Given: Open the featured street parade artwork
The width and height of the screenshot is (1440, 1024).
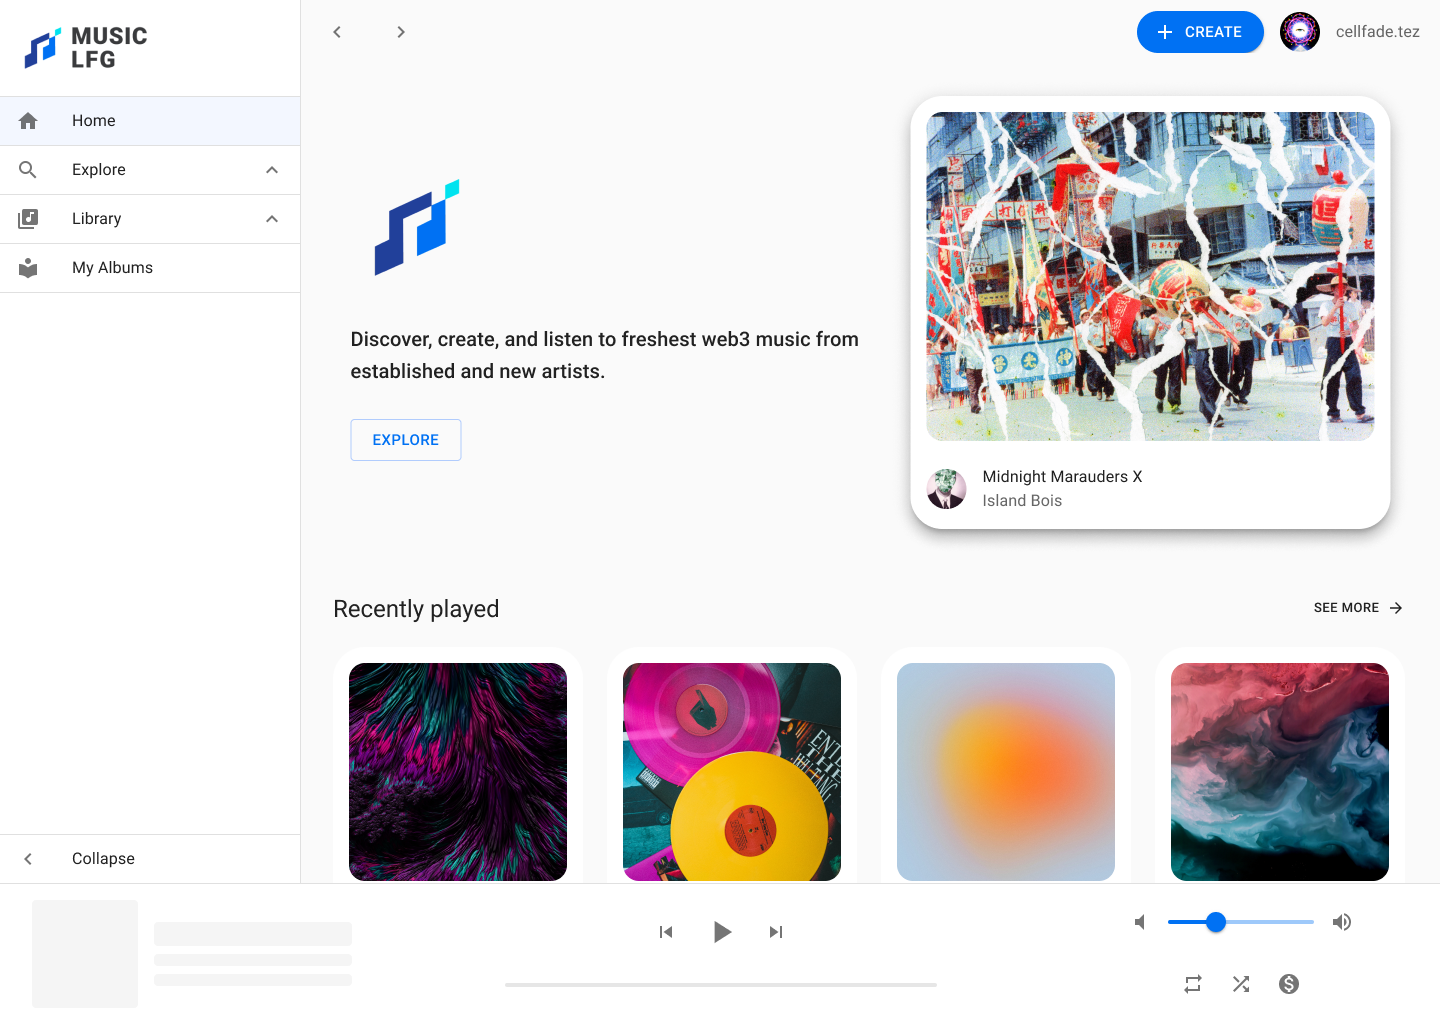Looking at the screenshot, I should [1150, 276].
